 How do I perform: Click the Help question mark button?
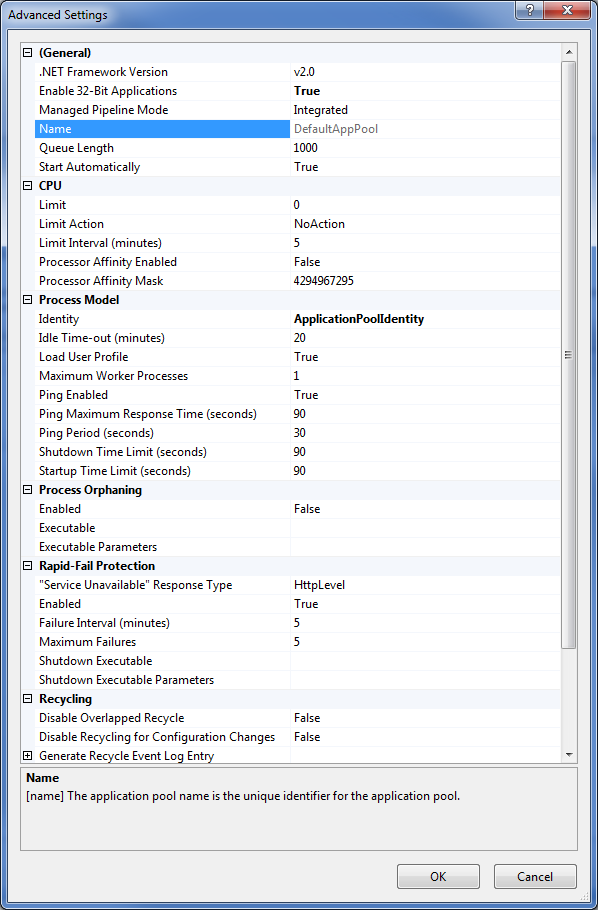(x=530, y=11)
